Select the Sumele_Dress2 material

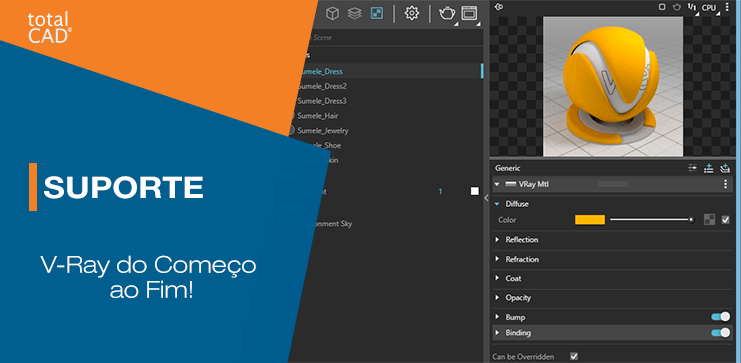pos(322,86)
